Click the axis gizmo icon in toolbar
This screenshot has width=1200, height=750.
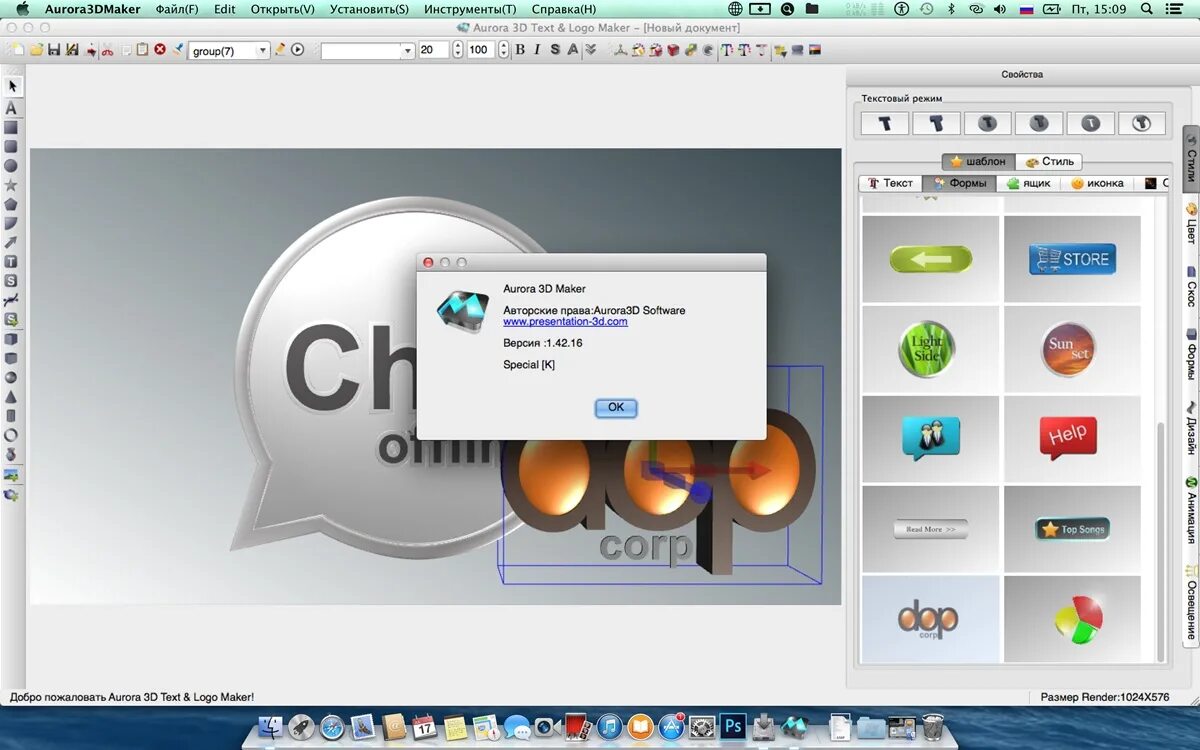621,50
